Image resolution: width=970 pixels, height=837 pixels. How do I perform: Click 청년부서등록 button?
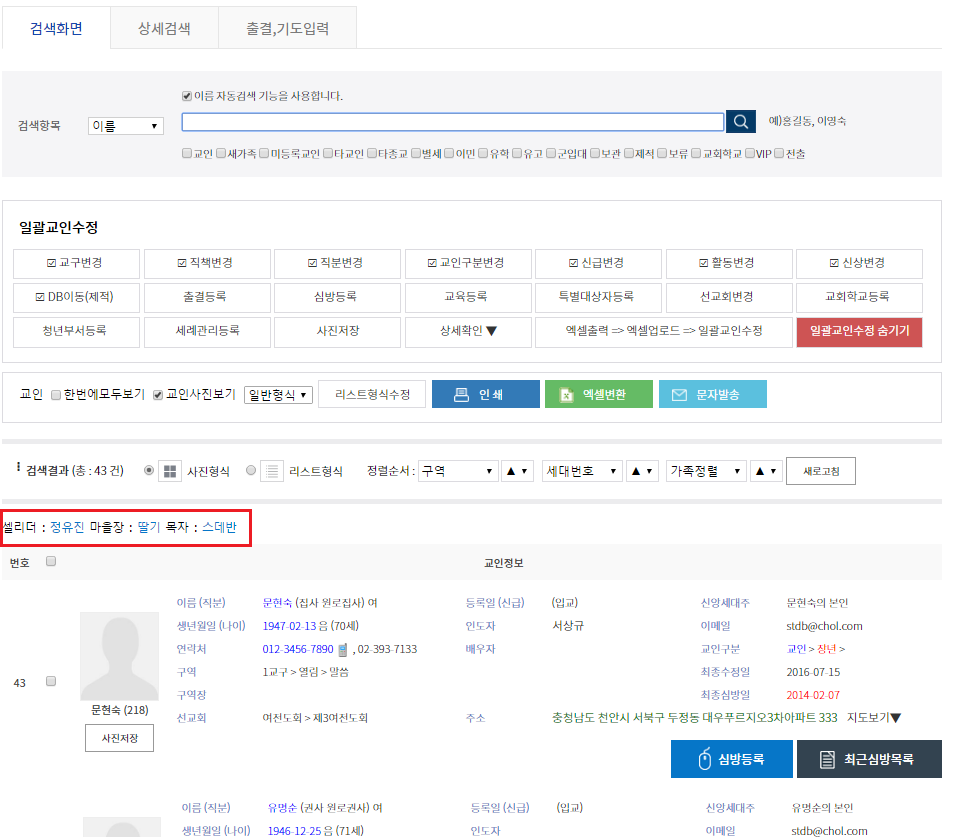tap(76, 332)
